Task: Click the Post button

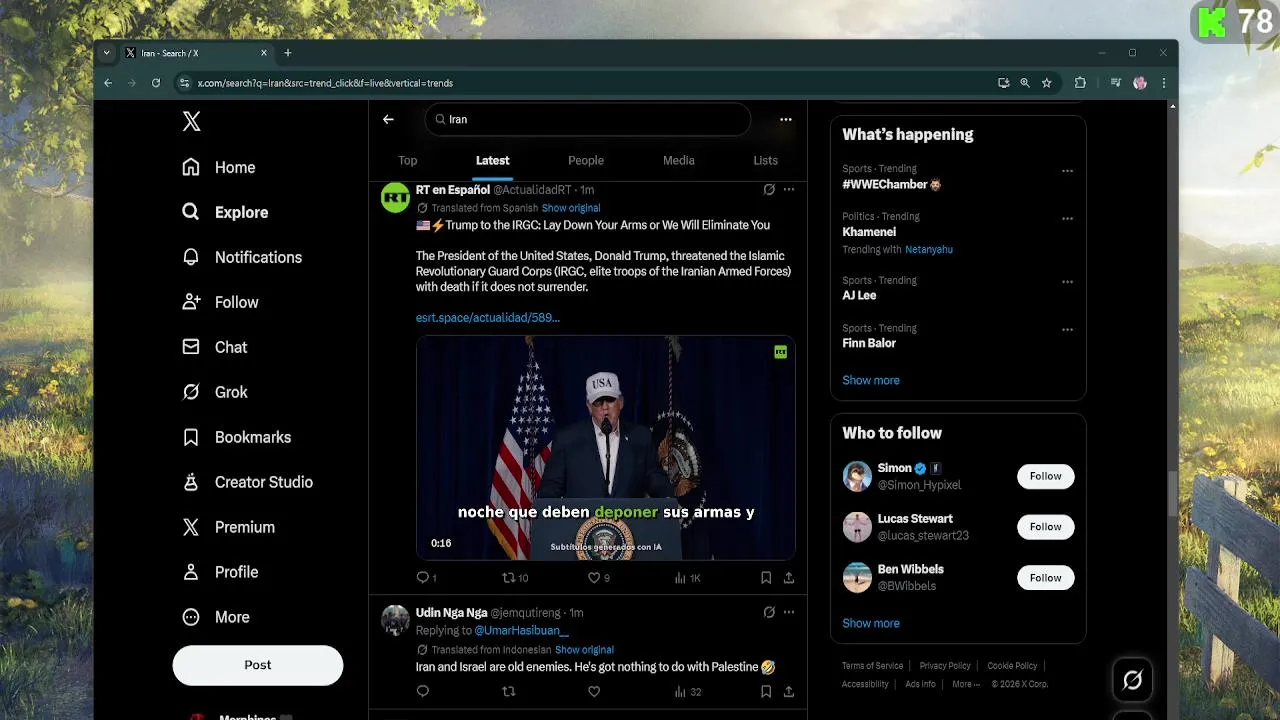Action: 258,665
